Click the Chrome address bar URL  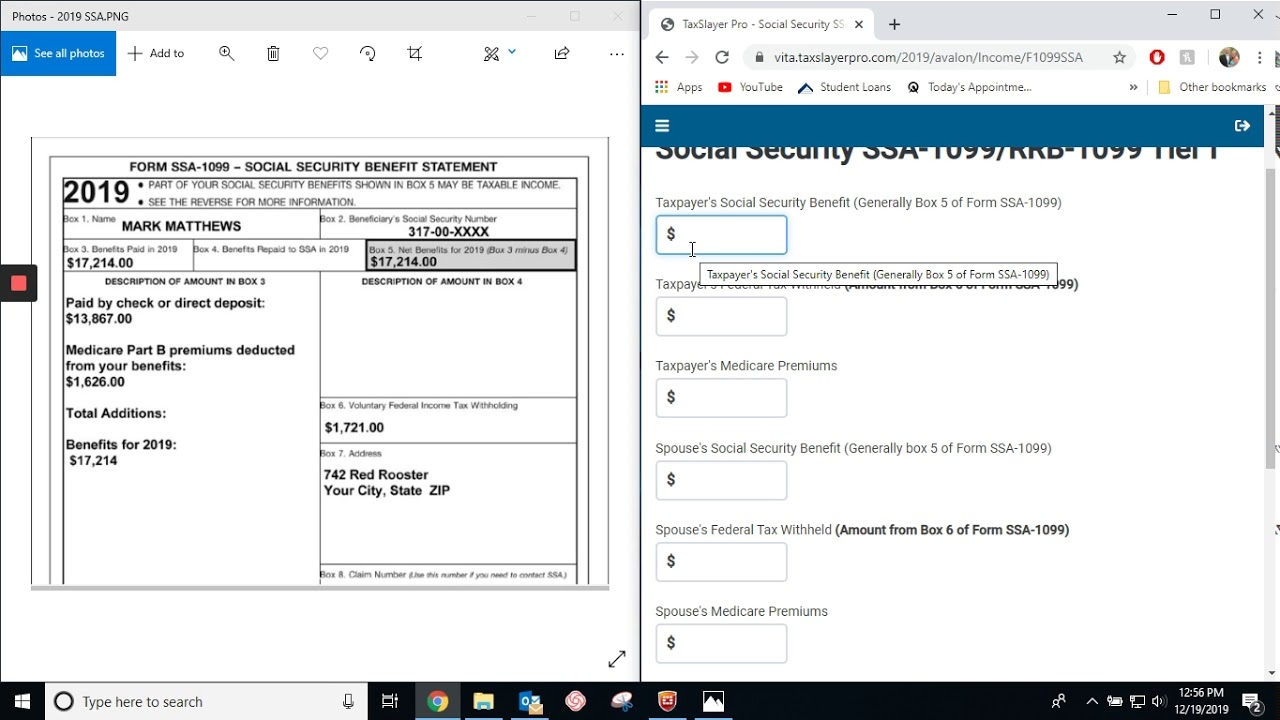928,57
